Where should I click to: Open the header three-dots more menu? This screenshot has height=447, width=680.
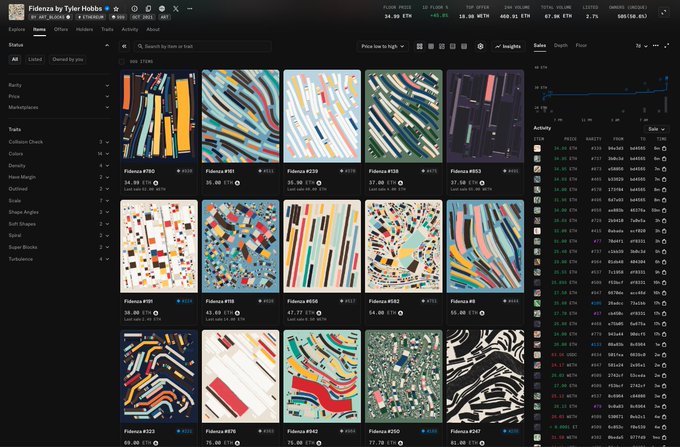click(x=190, y=9)
